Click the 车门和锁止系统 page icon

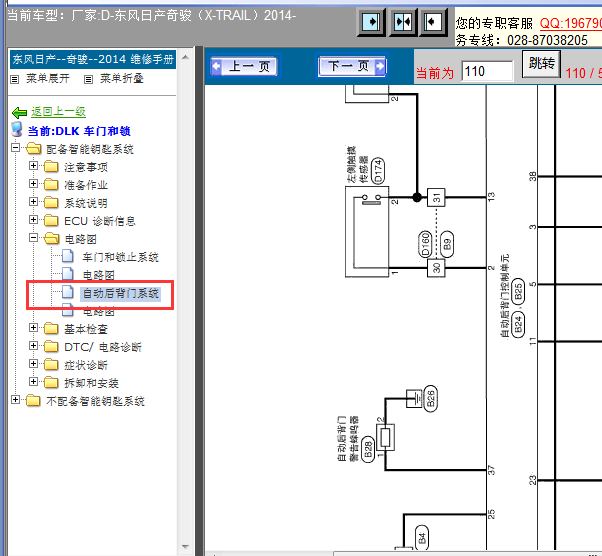click(x=68, y=256)
